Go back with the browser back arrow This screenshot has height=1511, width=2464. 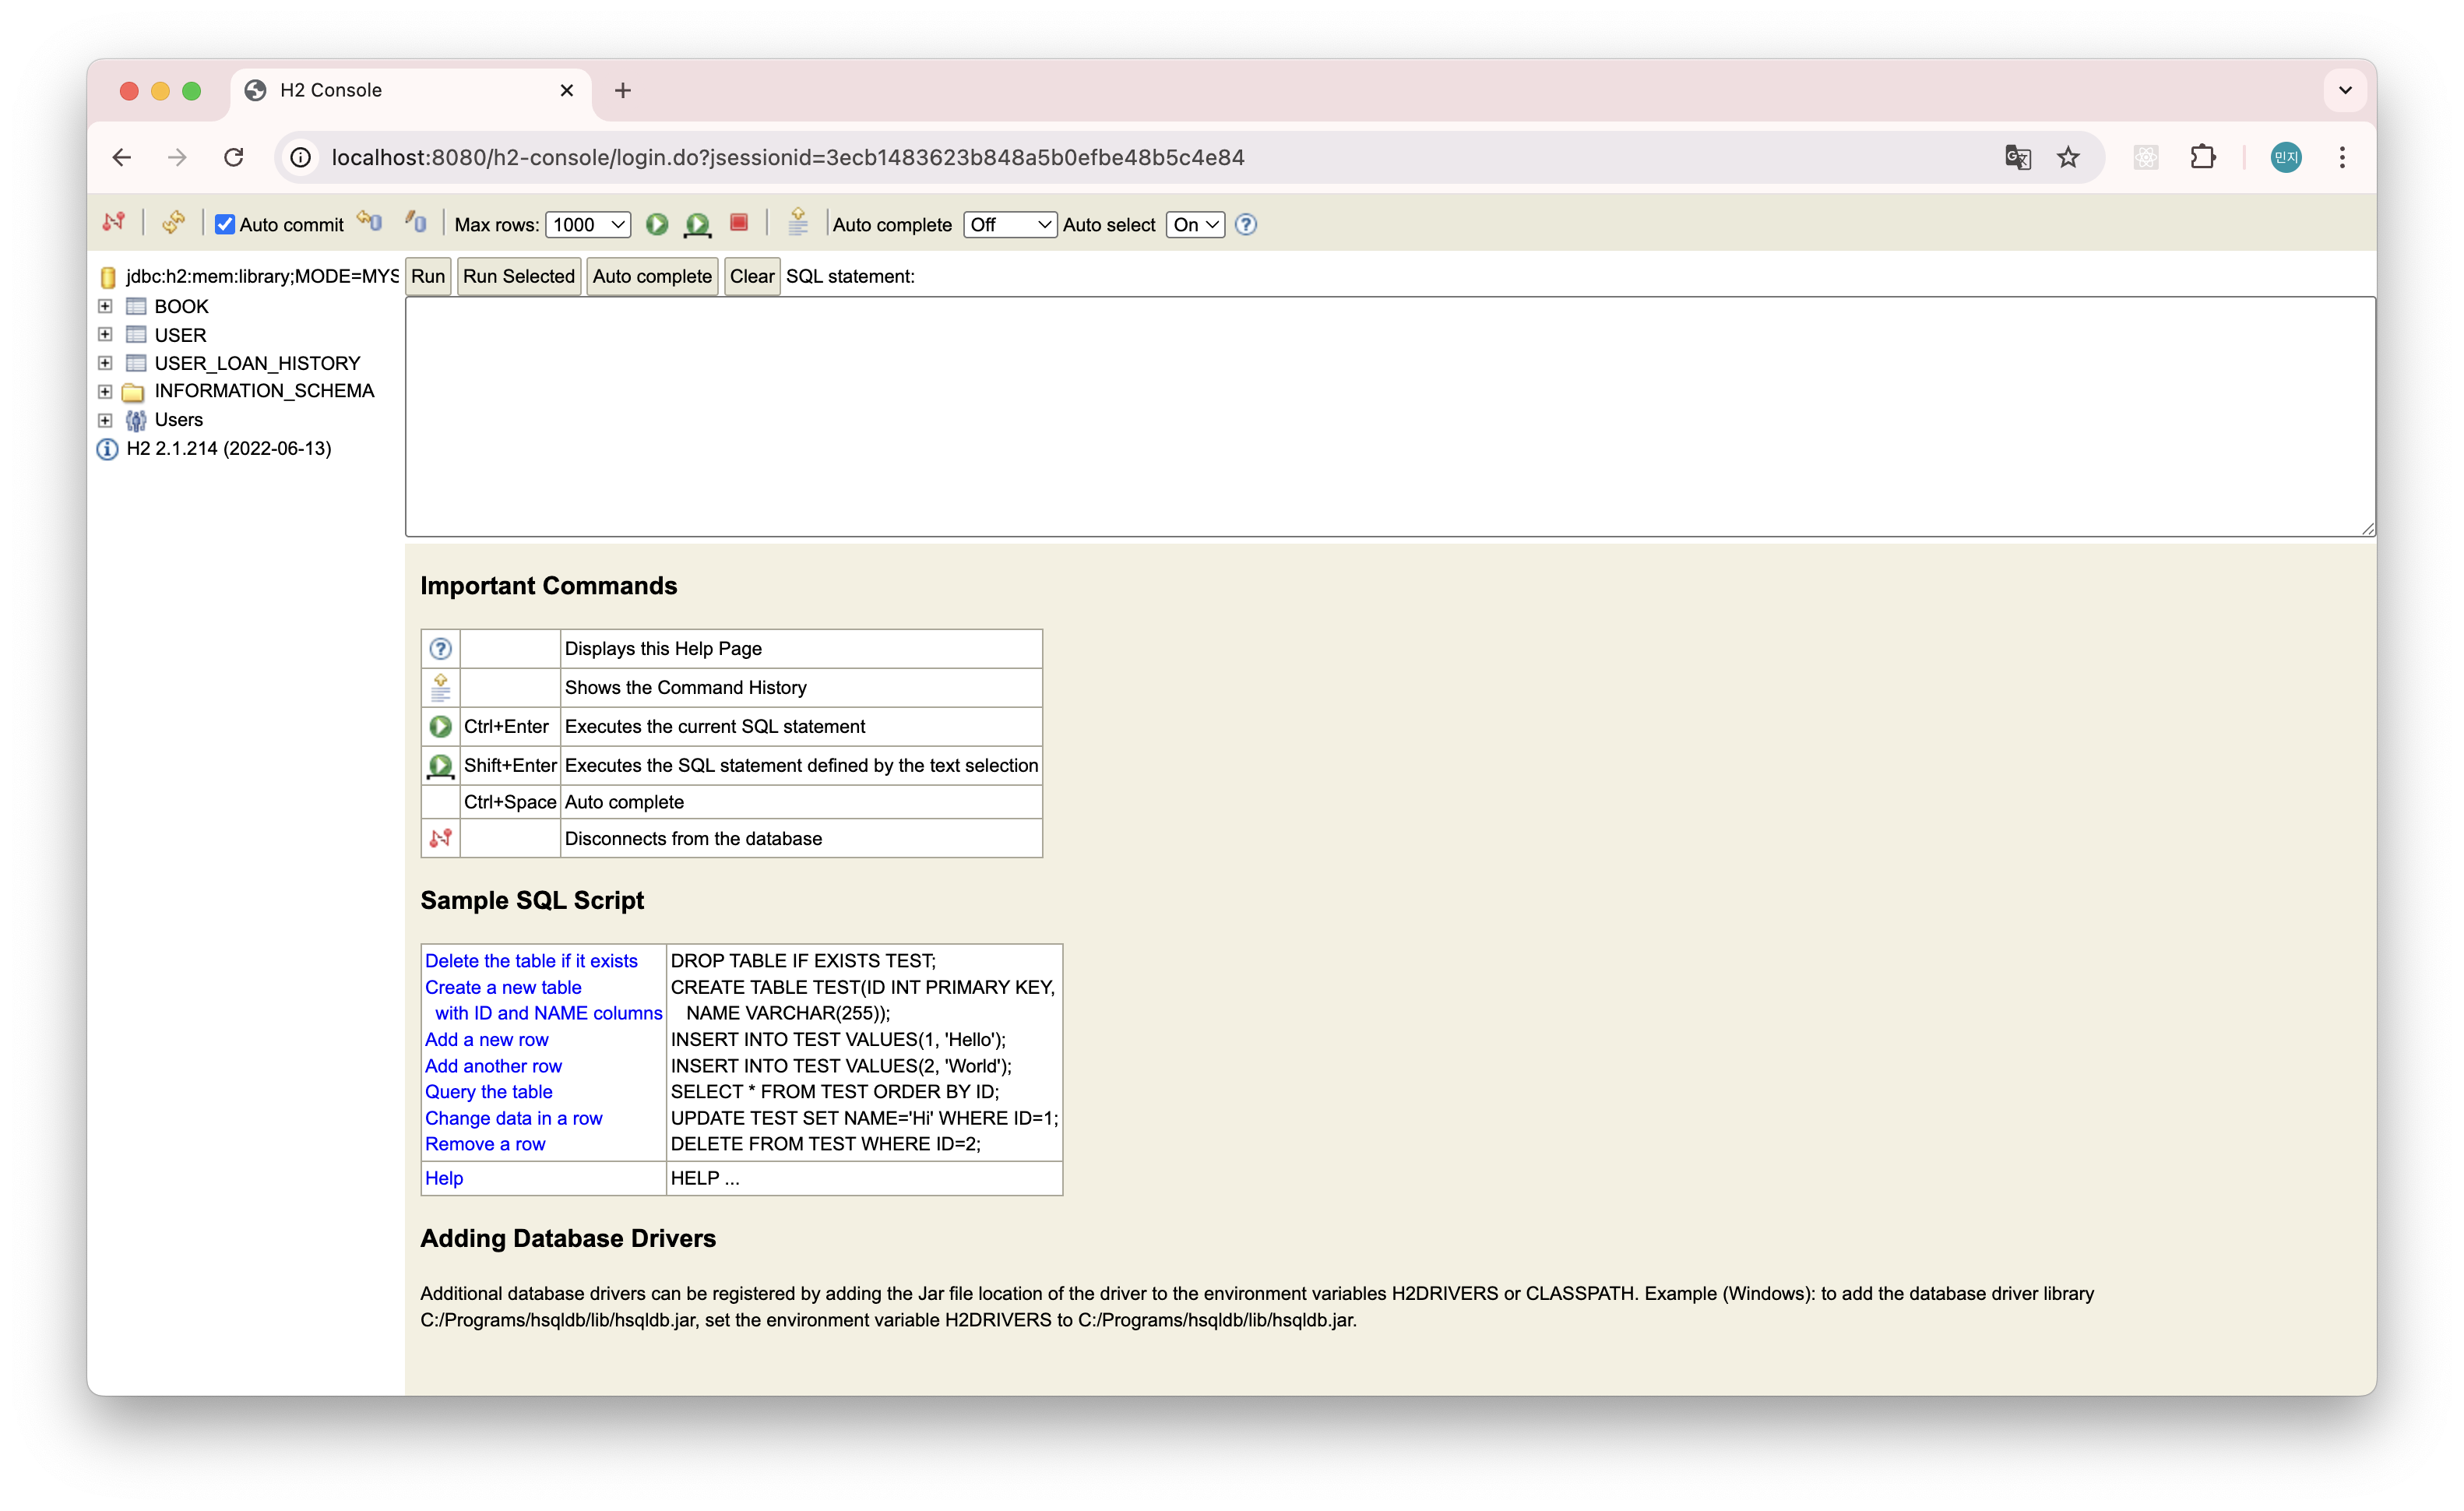[x=122, y=157]
